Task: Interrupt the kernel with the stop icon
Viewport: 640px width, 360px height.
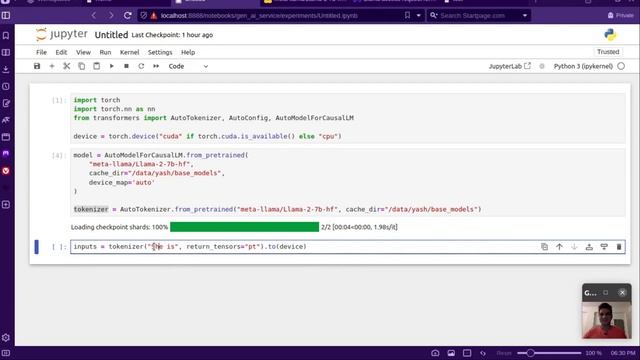Action: 127,66
